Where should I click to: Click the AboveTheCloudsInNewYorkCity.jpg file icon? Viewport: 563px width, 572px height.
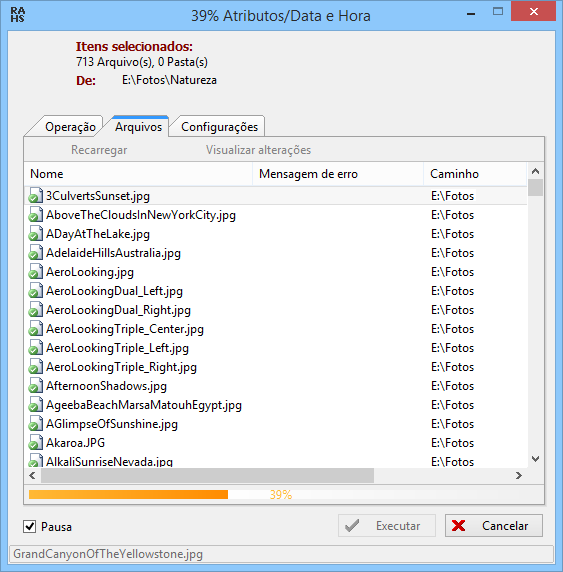pyautogui.click(x=35, y=215)
